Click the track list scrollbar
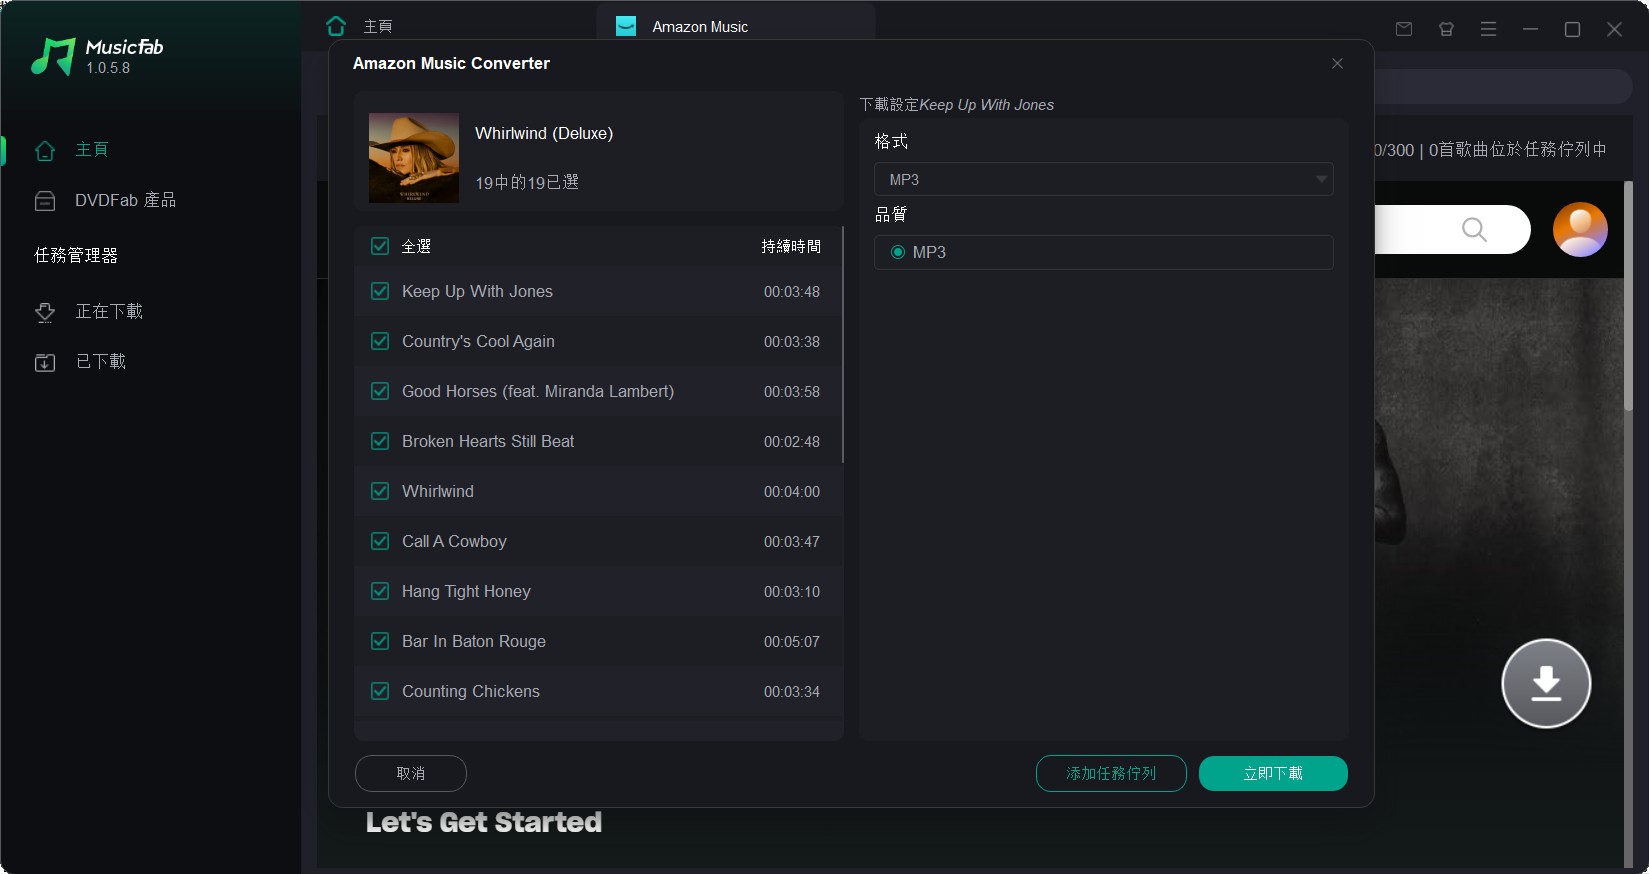Image resolution: width=1649 pixels, height=874 pixels. click(843, 345)
